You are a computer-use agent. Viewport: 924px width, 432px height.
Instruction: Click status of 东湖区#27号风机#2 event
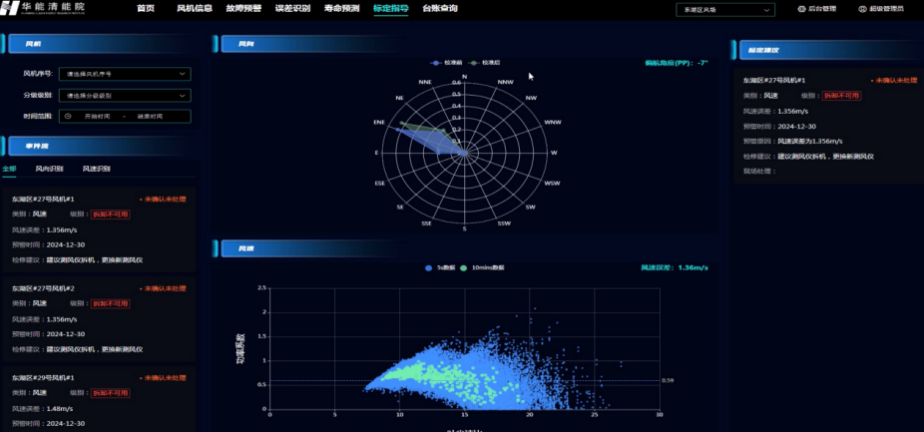[163, 289]
